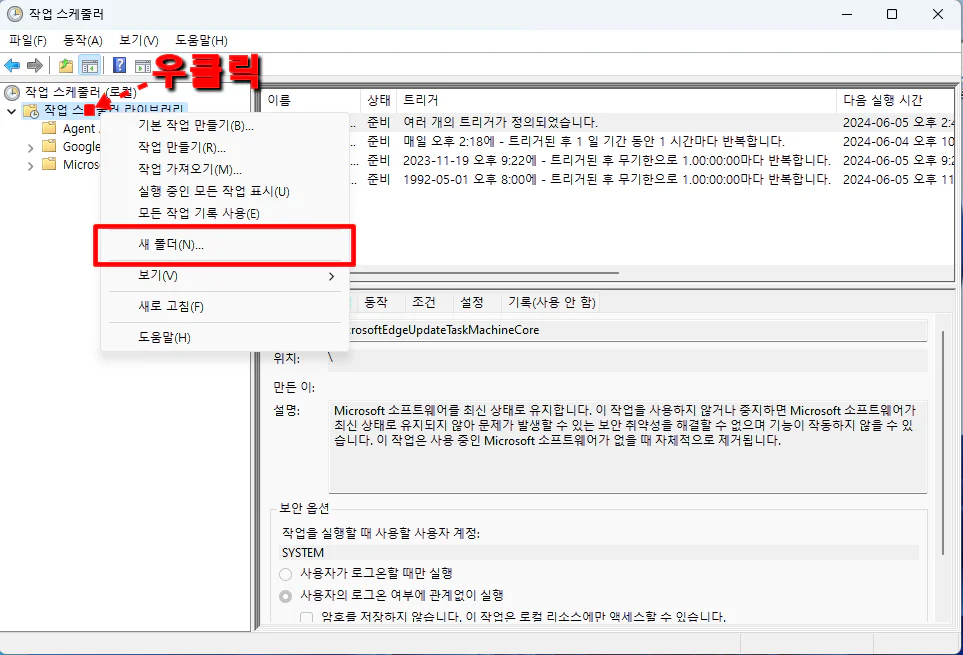Screen dimensions: 963x655
Task: Click the Agent folder icon in the tree
Action: pyautogui.click(x=49, y=129)
